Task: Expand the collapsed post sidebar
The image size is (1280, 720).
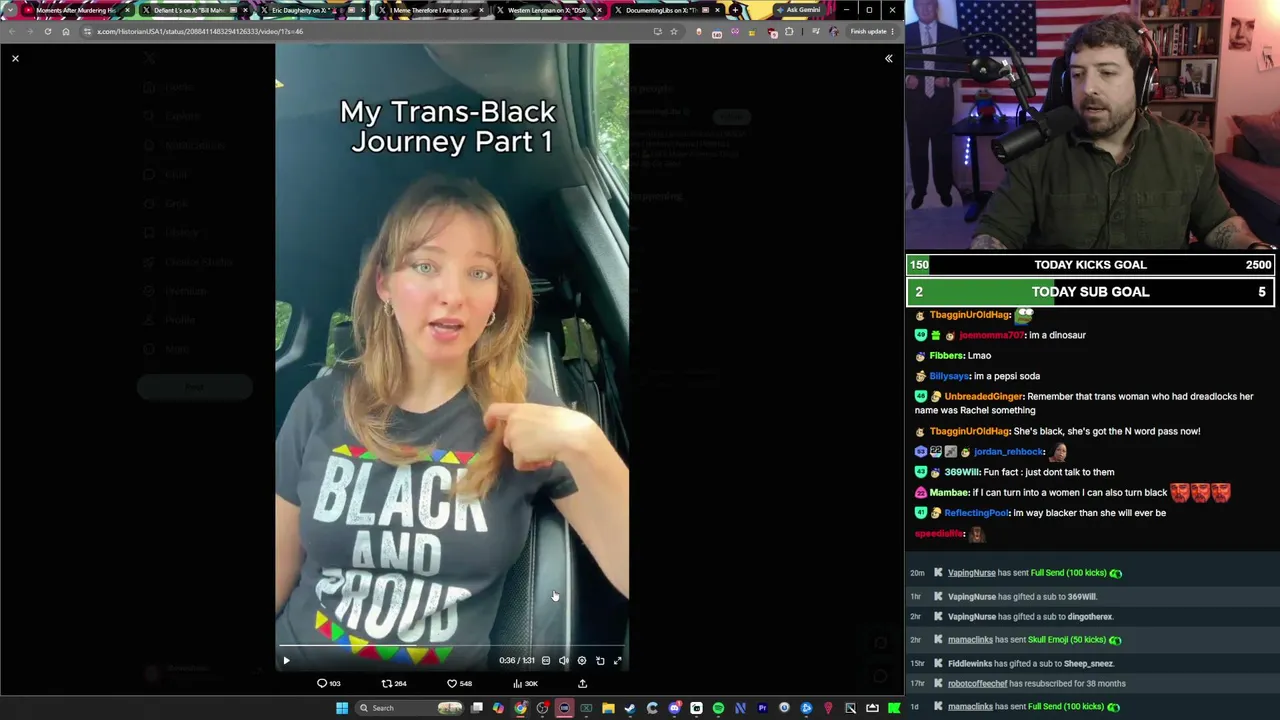Action: 888,59
